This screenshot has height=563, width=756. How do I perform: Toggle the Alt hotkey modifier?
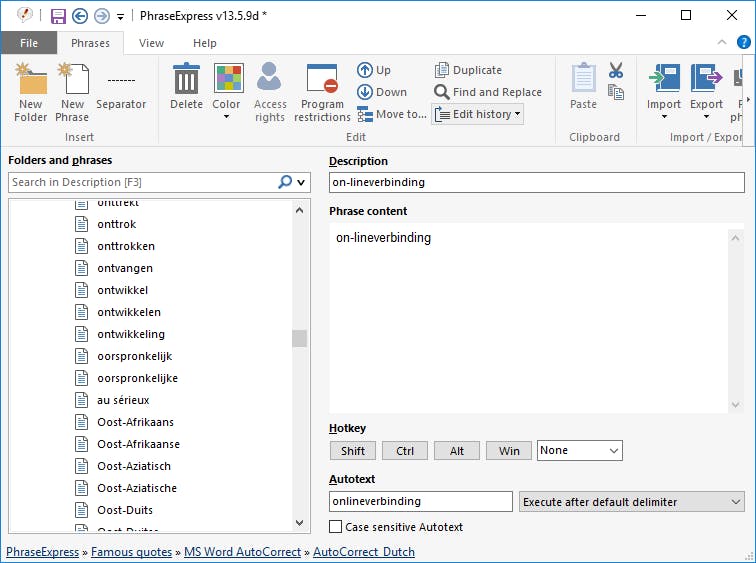[457, 451]
